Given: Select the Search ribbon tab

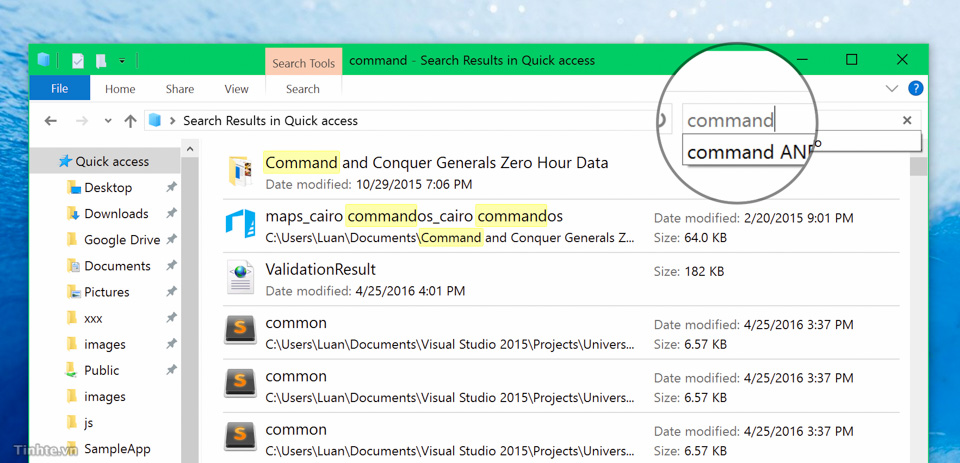Looking at the screenshot, I should (x=303, y=89).
